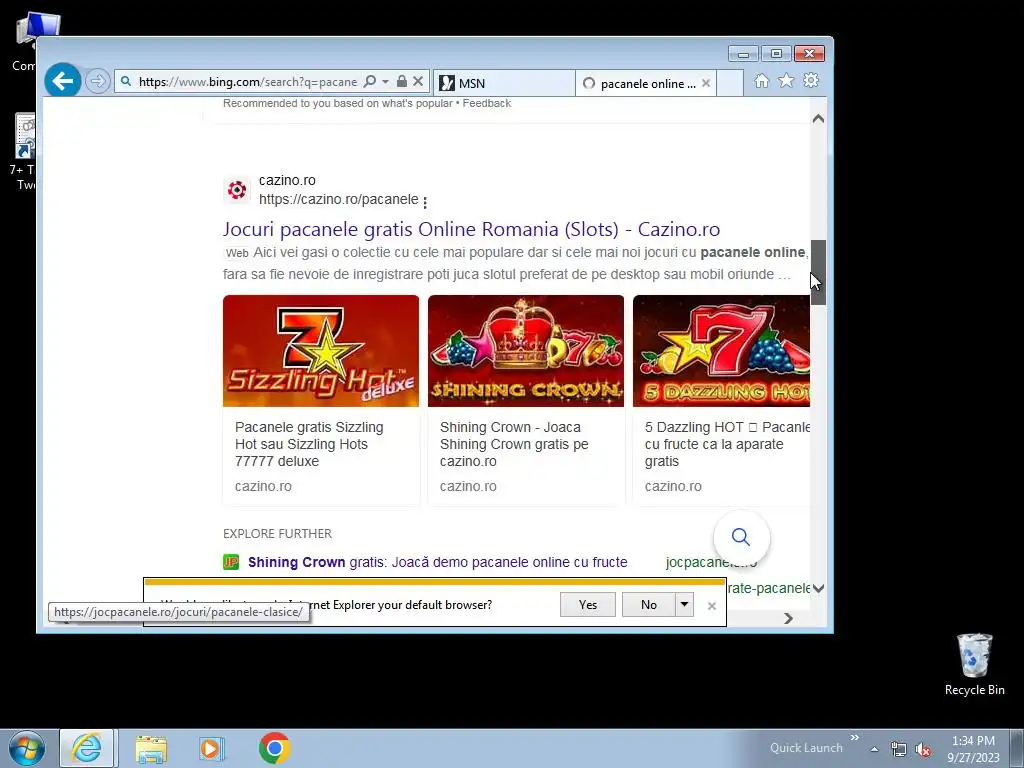Image resolution: width=1024 pixels, height=768 pixels.
Task: Open Windows Explorer from taskbar
Action: [x=151, y=748]
